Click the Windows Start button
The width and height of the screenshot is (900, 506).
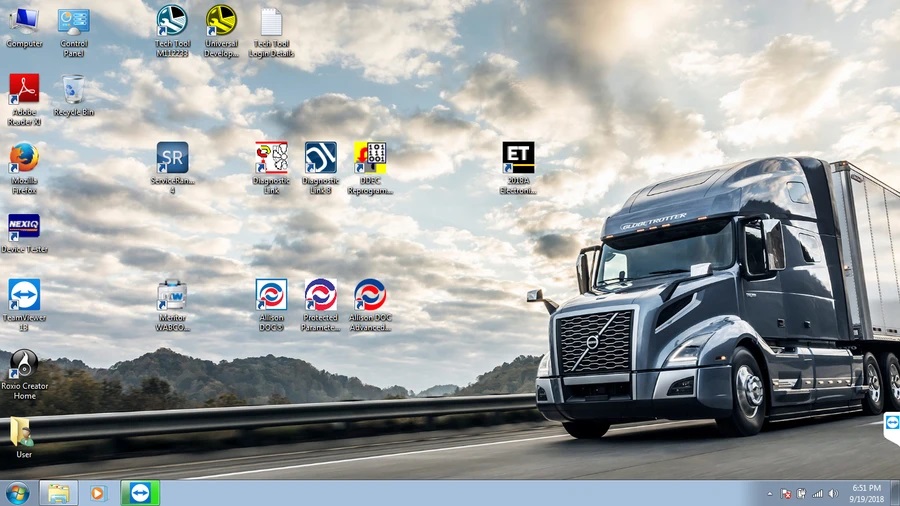pos(17,493)
